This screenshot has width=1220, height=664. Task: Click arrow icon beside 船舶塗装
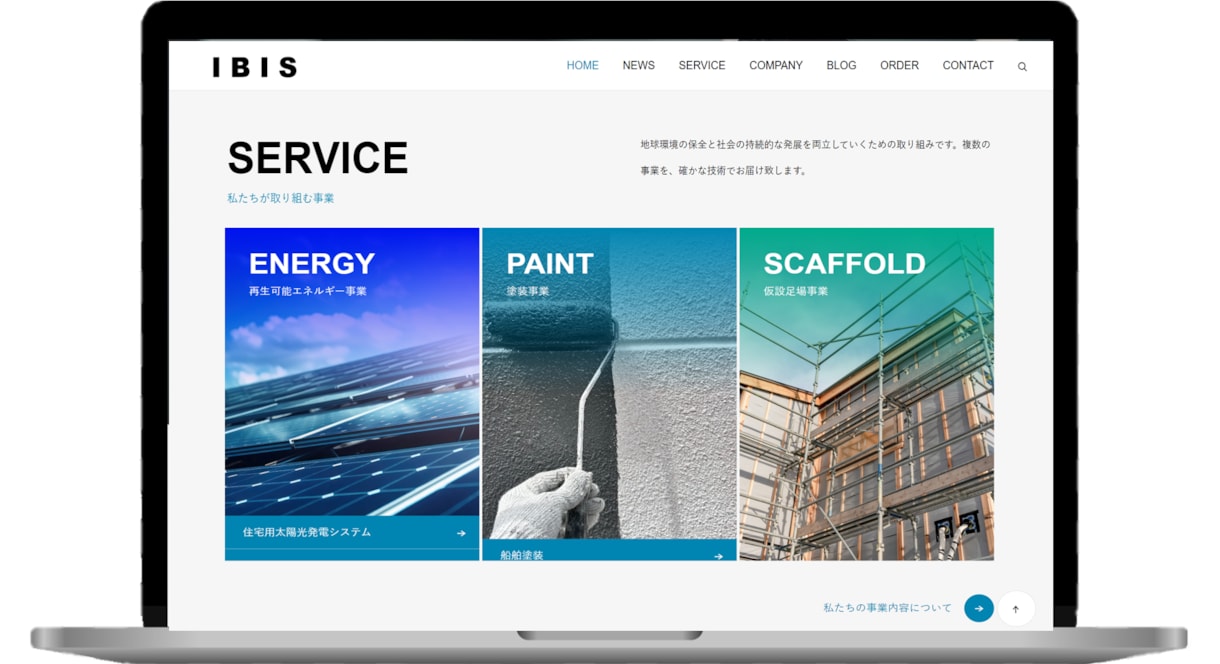(x=718, y=556)
